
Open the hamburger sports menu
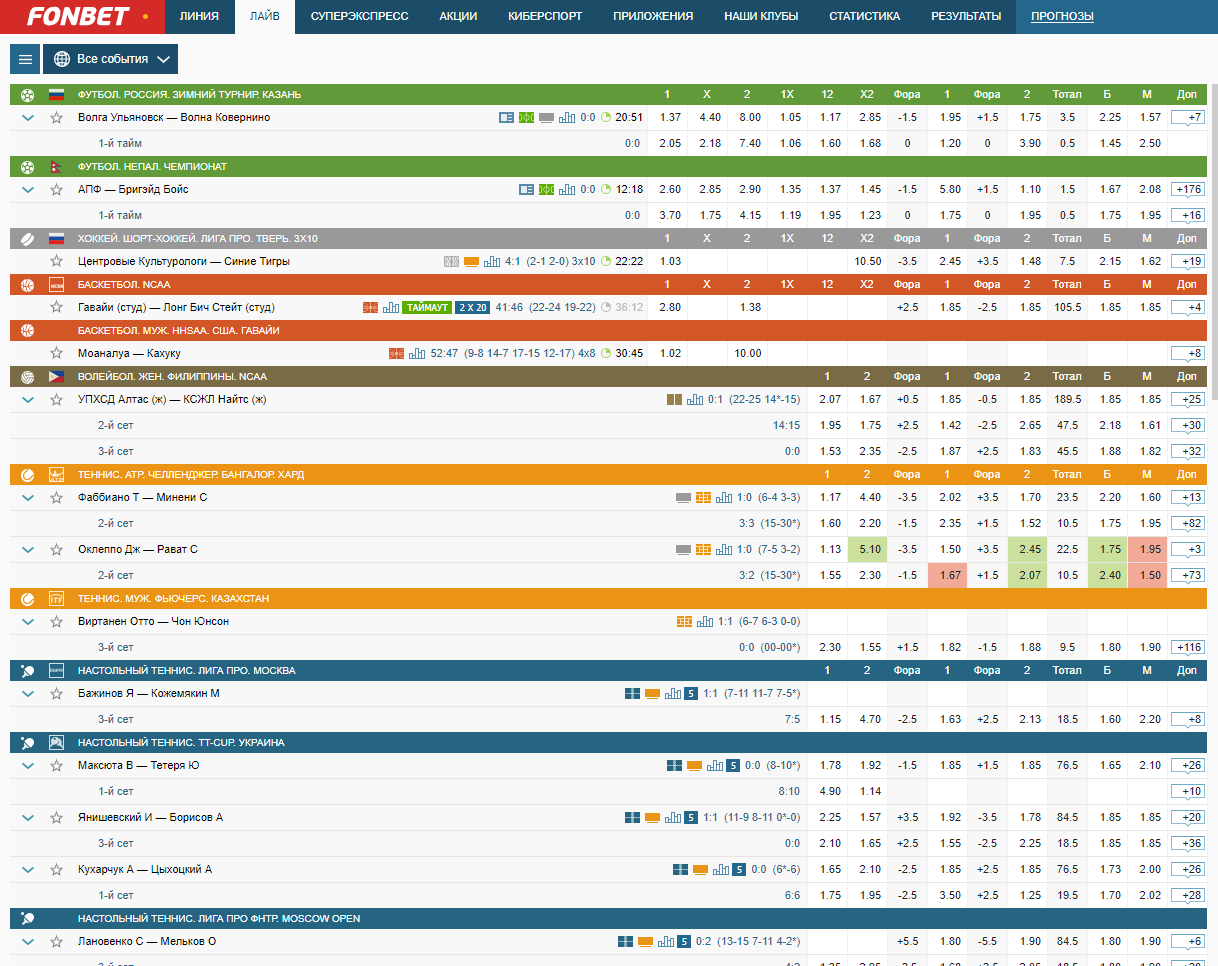click(x=24, y=59)
